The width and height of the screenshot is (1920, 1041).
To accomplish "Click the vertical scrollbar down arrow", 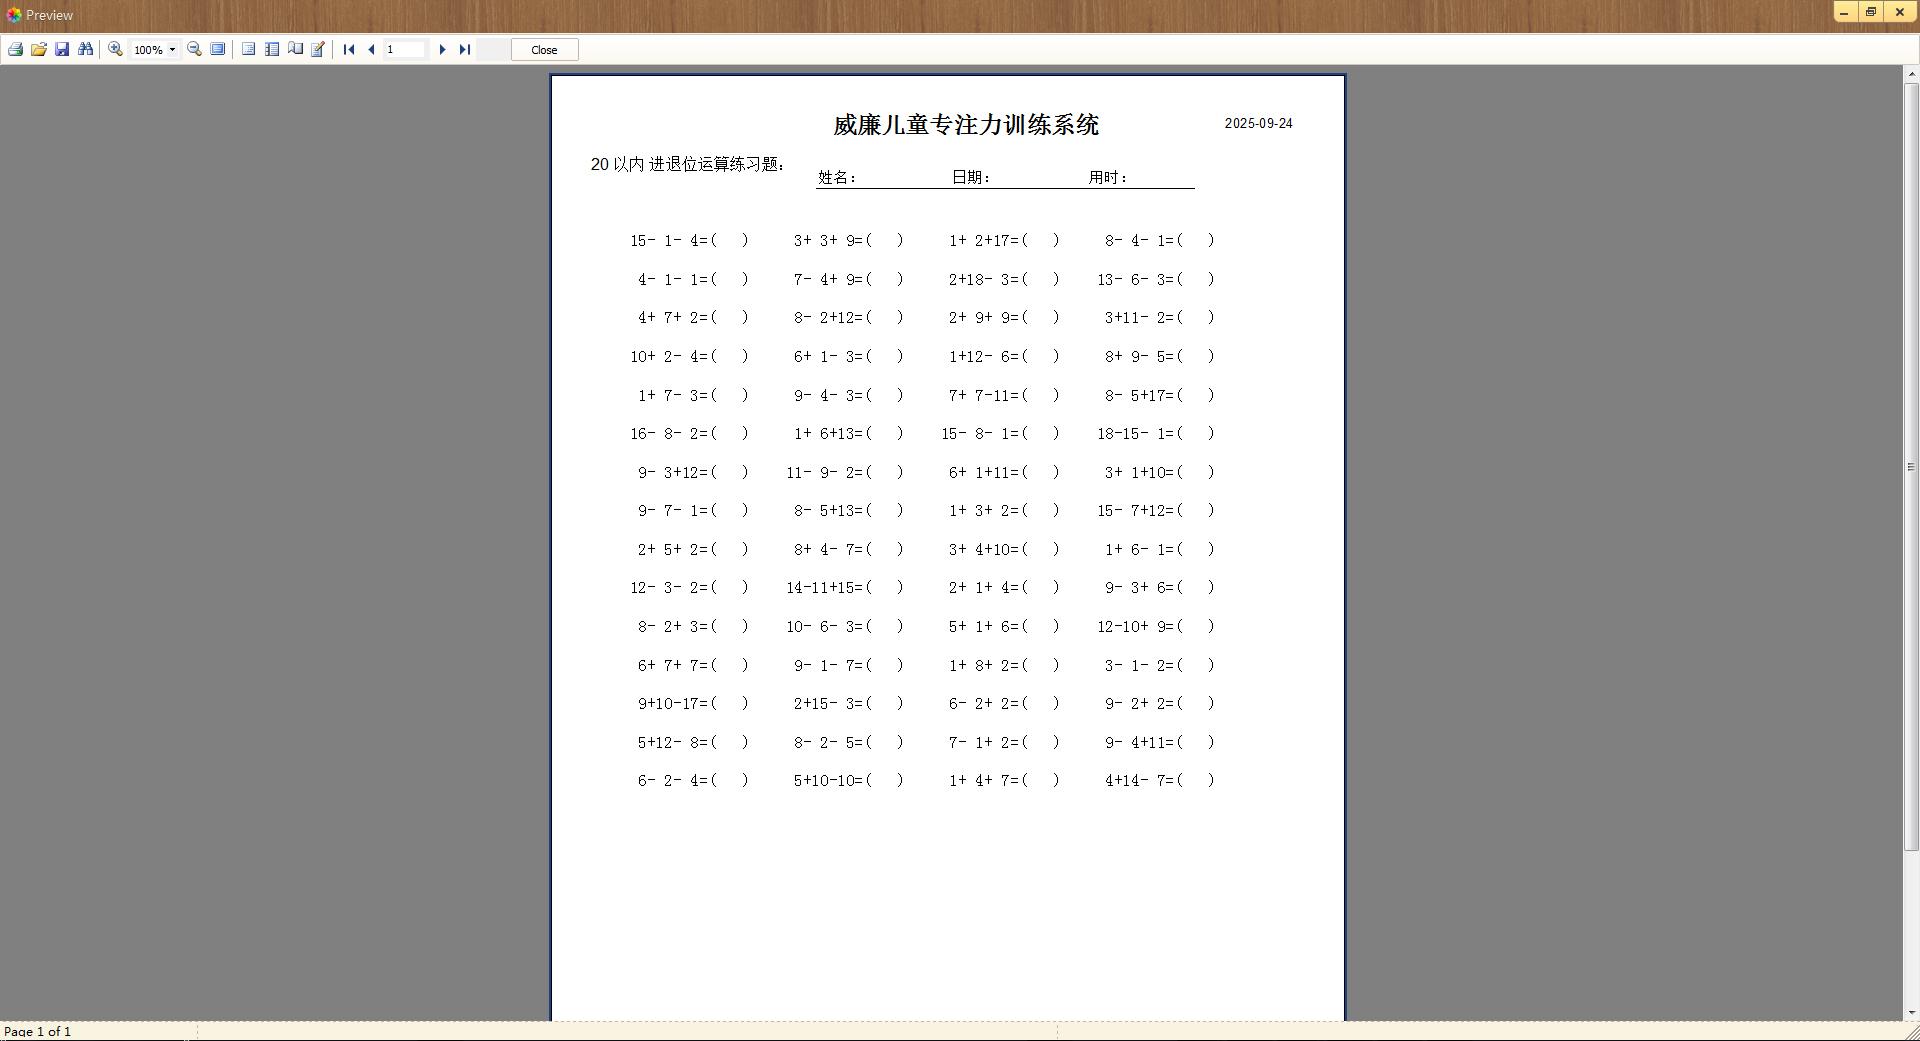I will (1910, 1011).
